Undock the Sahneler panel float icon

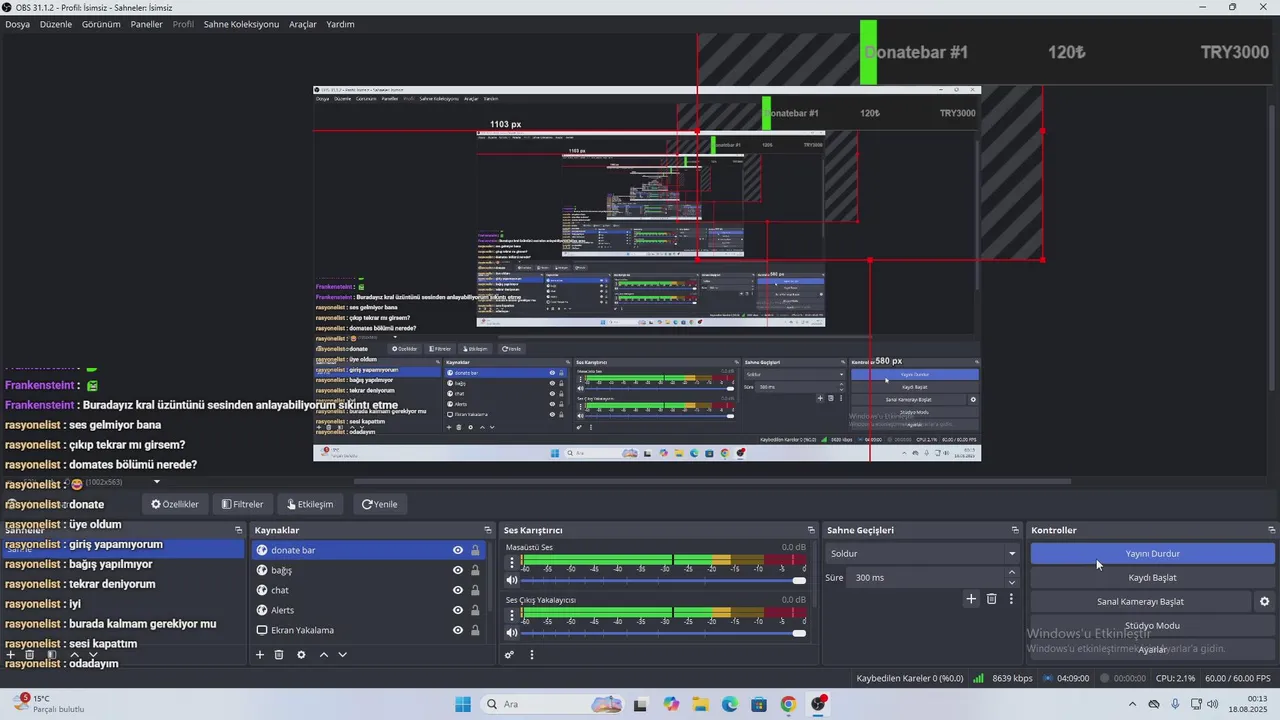coord(238,530)
